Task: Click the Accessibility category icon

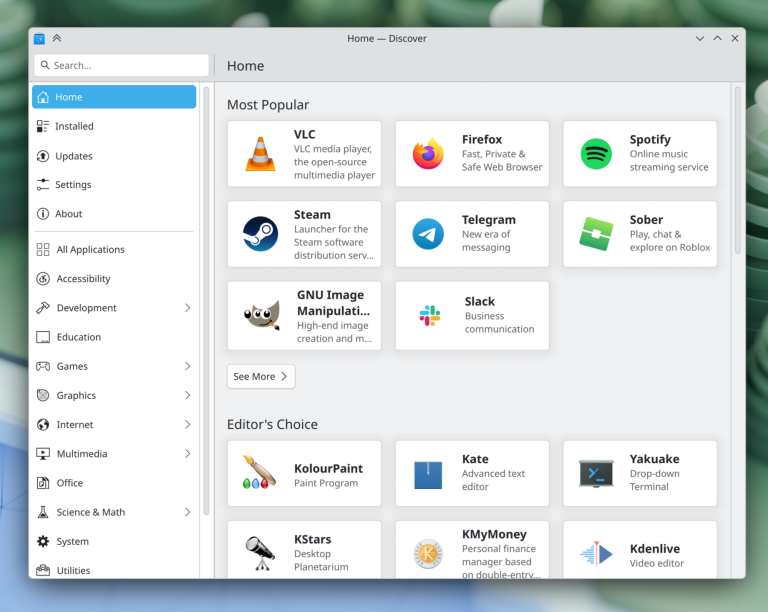Action: tap(43, 279)
